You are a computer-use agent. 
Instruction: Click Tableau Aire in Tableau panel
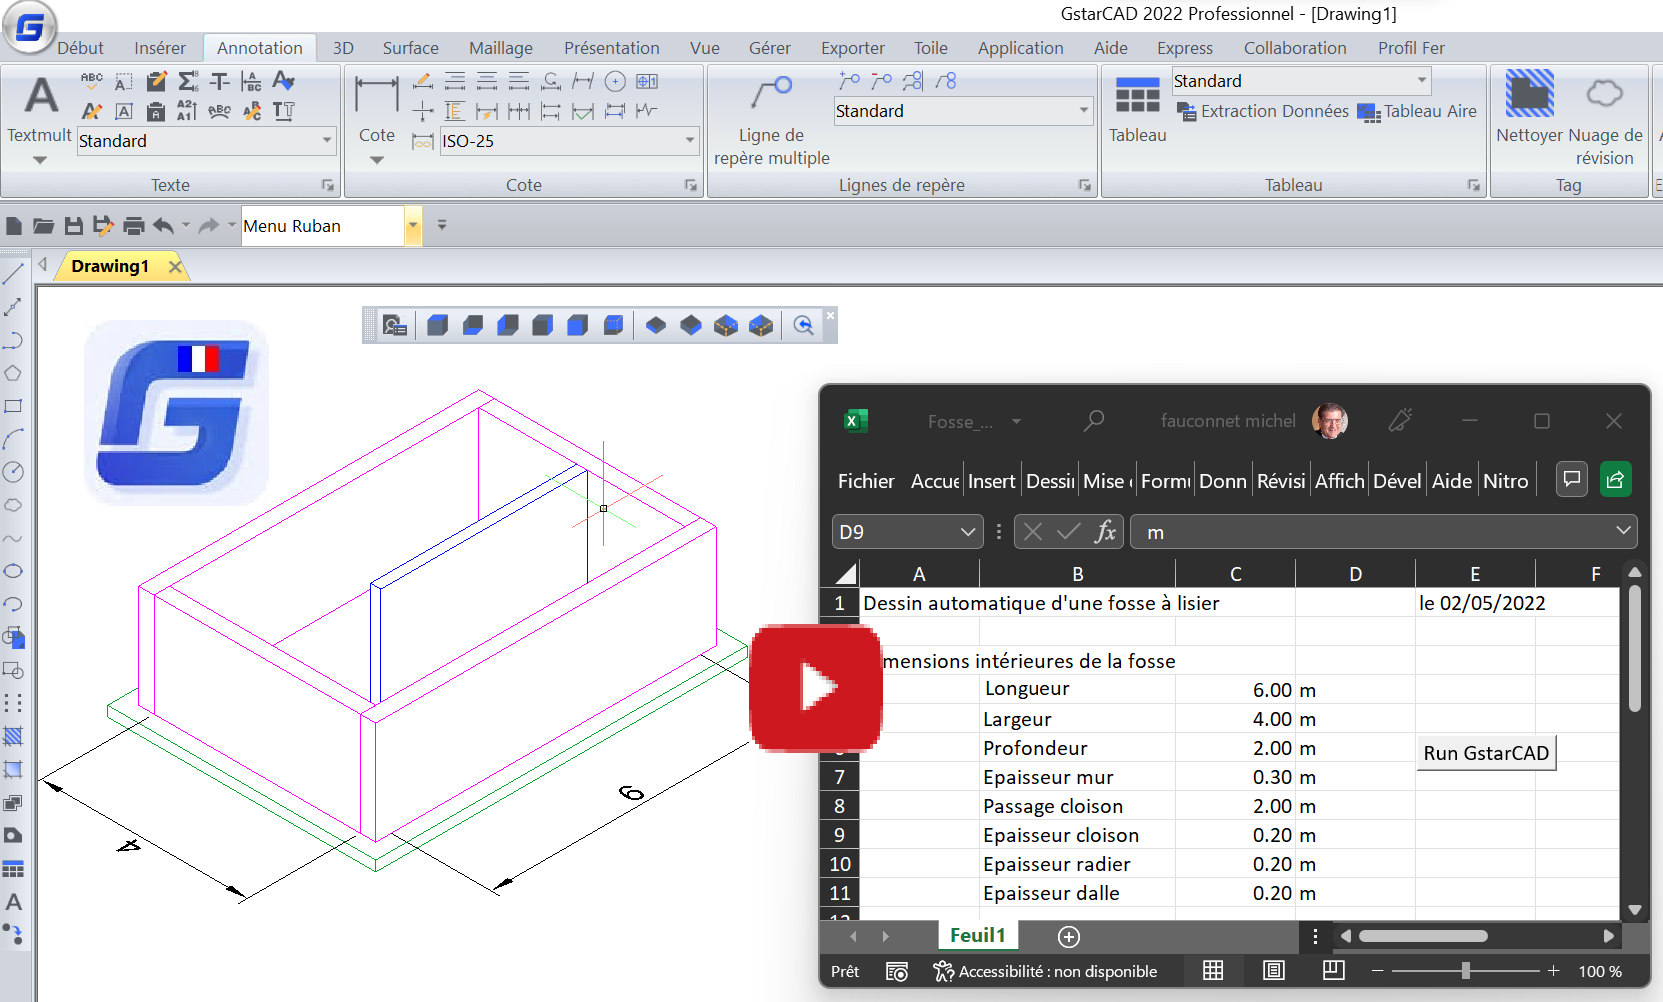coord(1417,111)
